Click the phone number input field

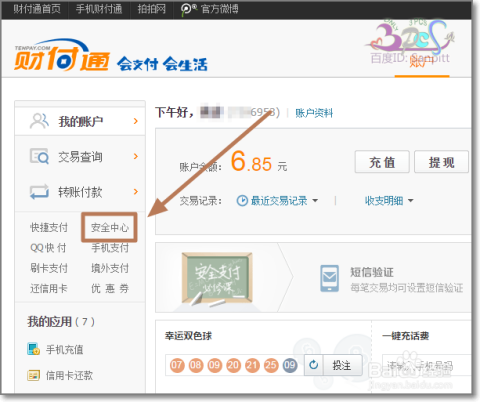pos(427,365)
